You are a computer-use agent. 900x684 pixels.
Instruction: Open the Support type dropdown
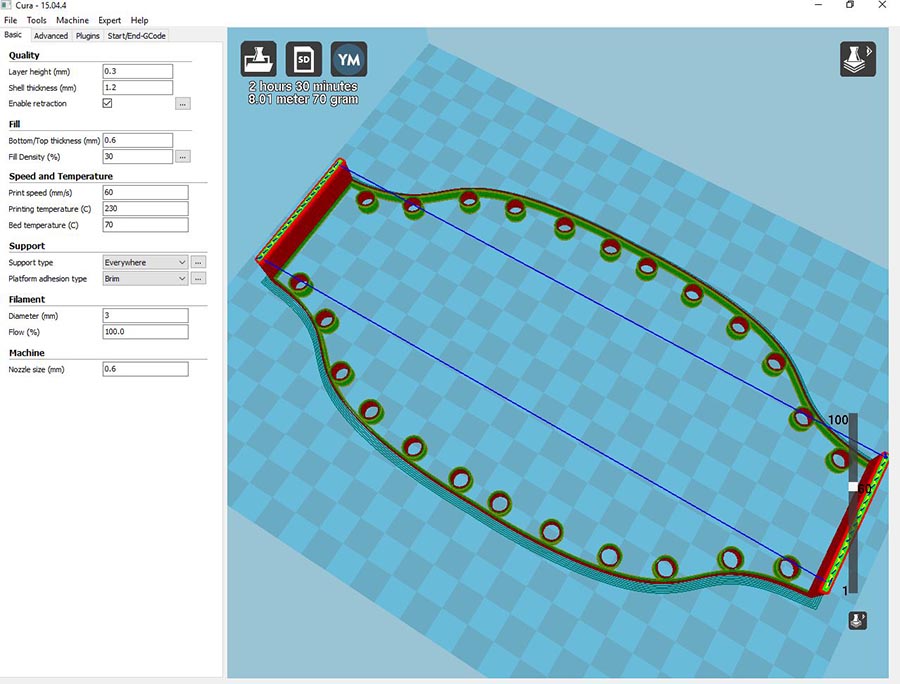pyautogui.click(x=145, y=262)
